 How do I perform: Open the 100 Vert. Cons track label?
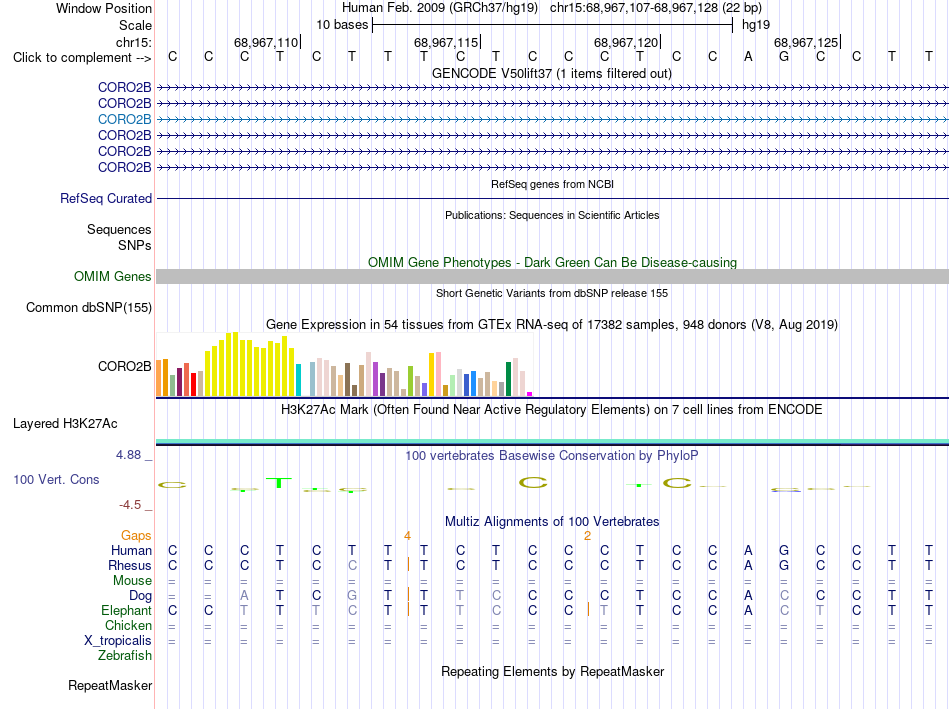point(56,479)
